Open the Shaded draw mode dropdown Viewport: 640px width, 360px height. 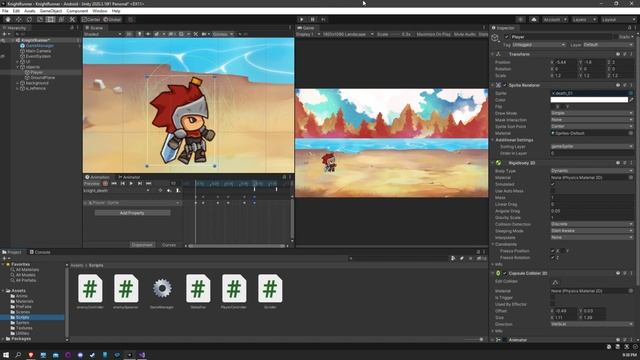(102, 34)
